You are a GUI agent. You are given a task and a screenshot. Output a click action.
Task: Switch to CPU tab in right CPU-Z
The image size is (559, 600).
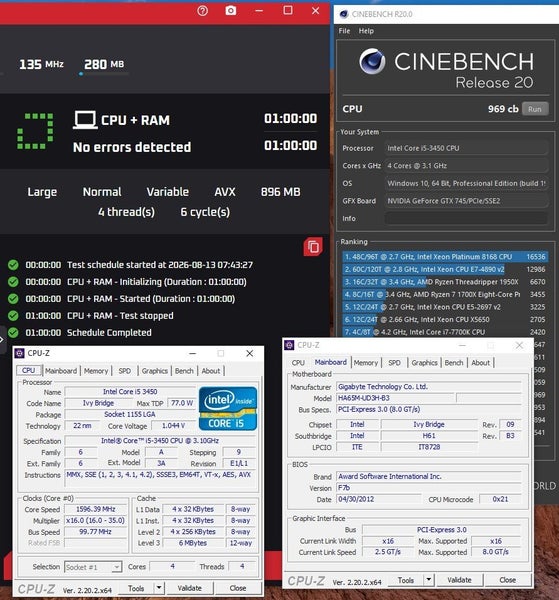(298, 363)
